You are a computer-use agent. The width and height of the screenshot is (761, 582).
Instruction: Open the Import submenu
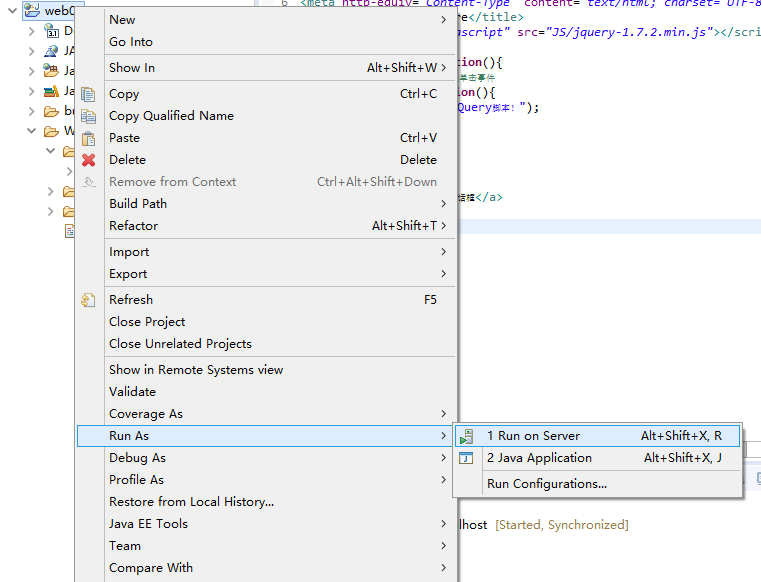(x=266, y=252)
